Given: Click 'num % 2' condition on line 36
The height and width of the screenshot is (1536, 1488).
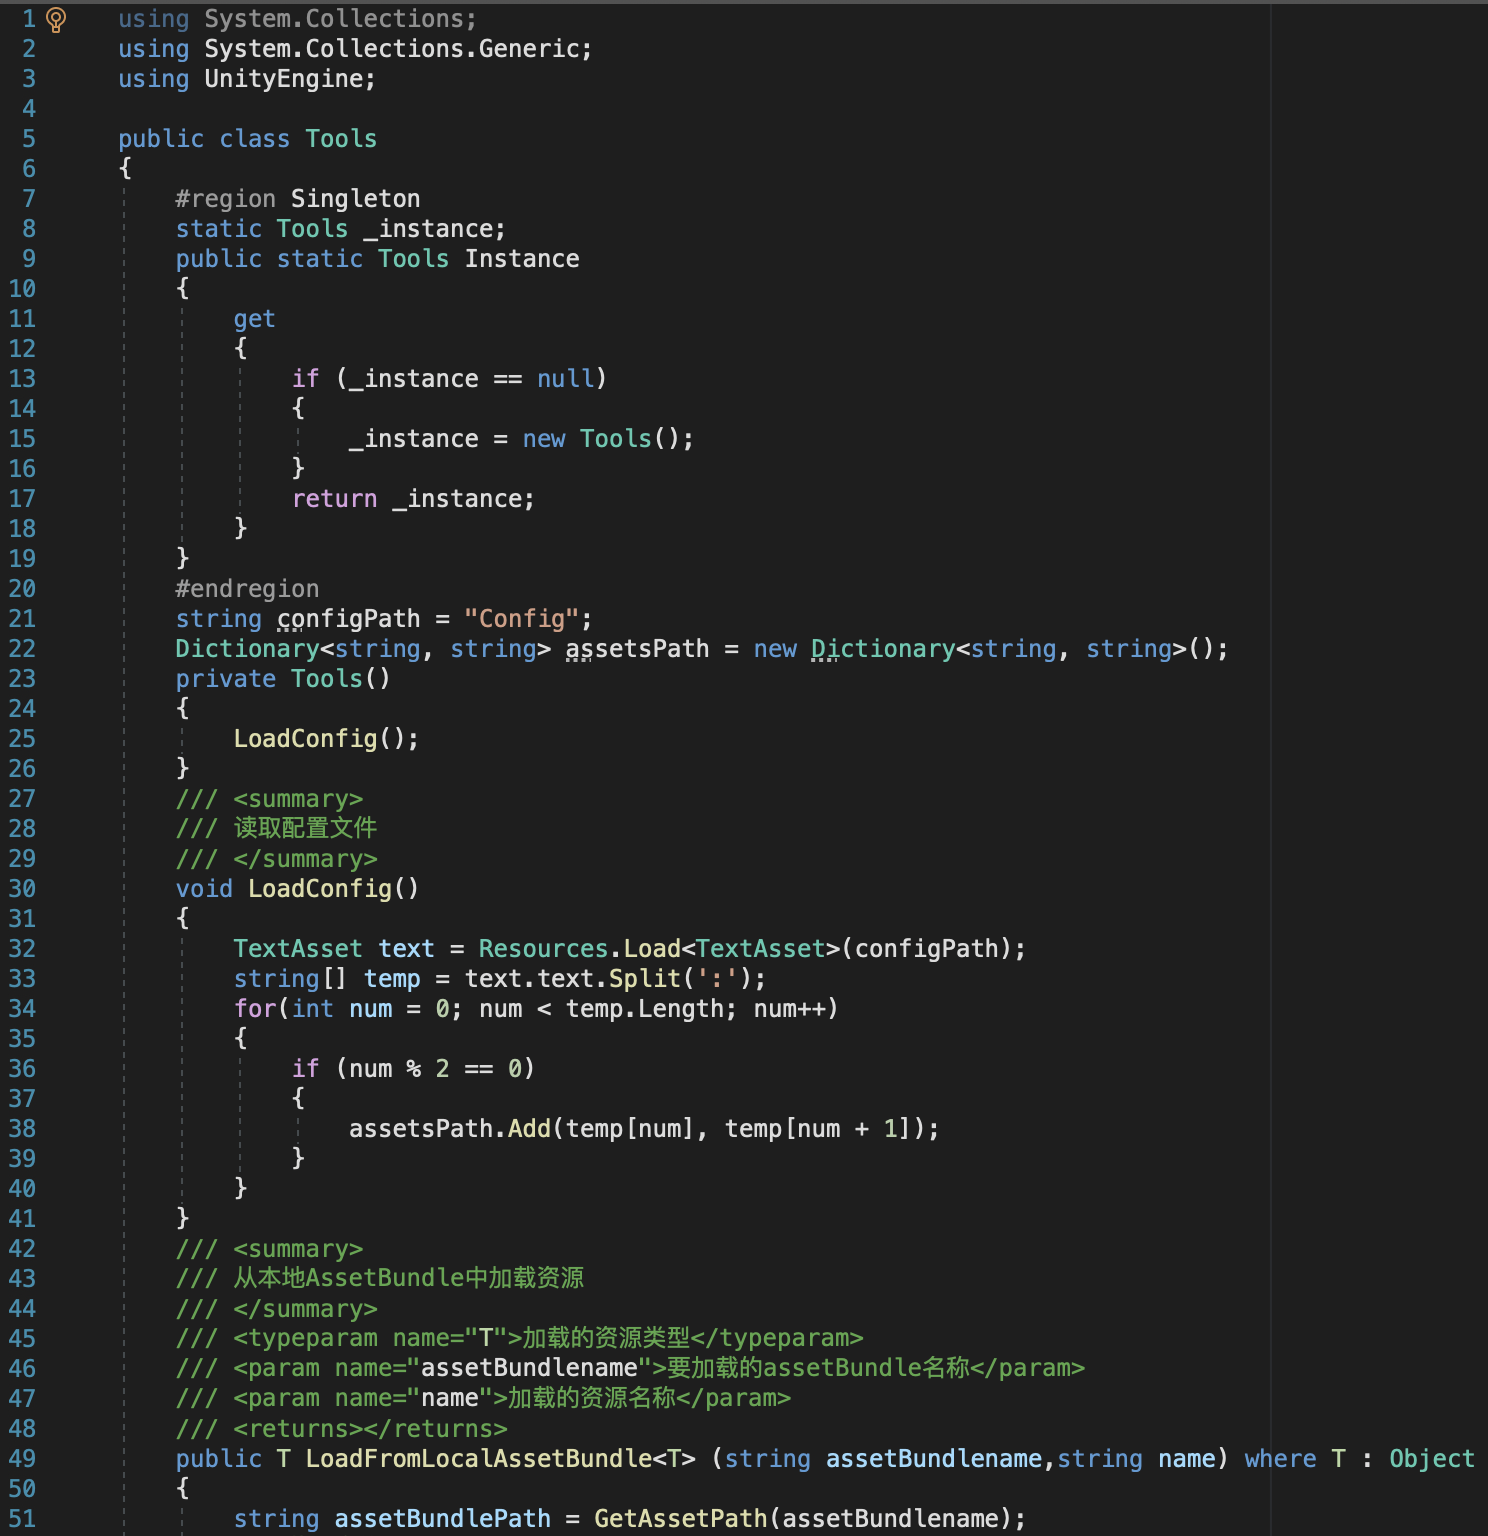Looking at the screenshot, I should click(x=398, y=1069).
